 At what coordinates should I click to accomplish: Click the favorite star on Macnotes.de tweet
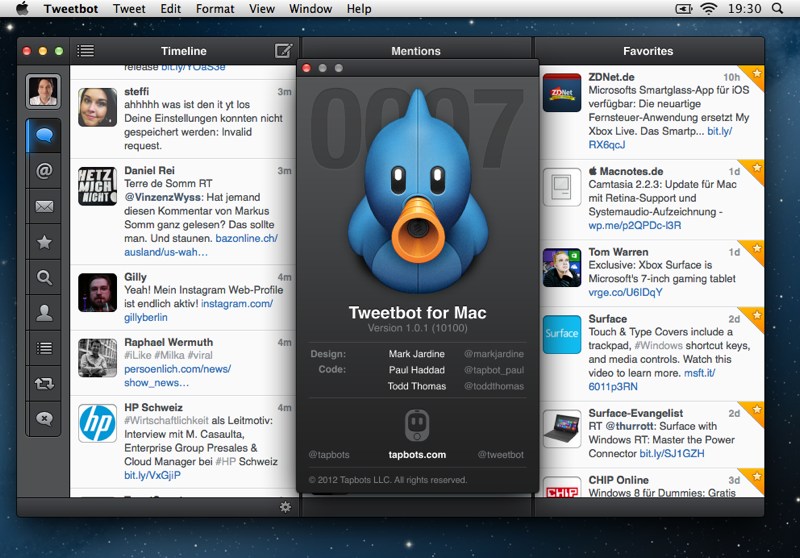(757, 168)
